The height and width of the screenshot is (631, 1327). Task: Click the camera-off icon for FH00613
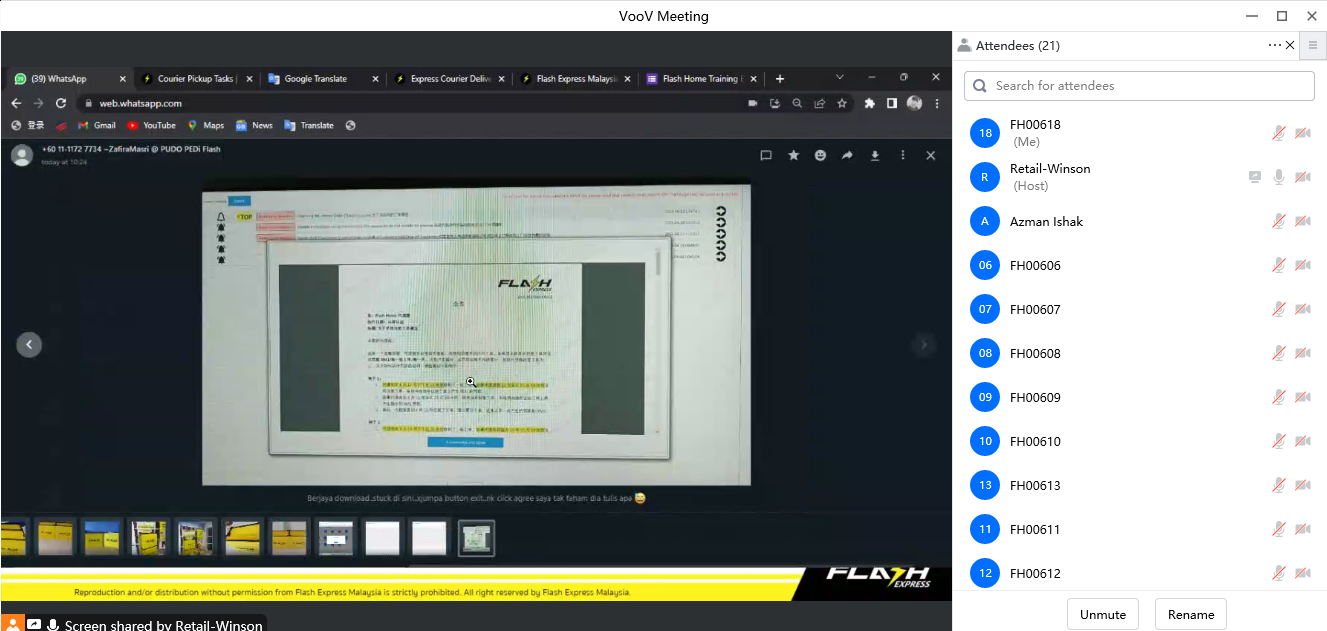click(1303, 485)
